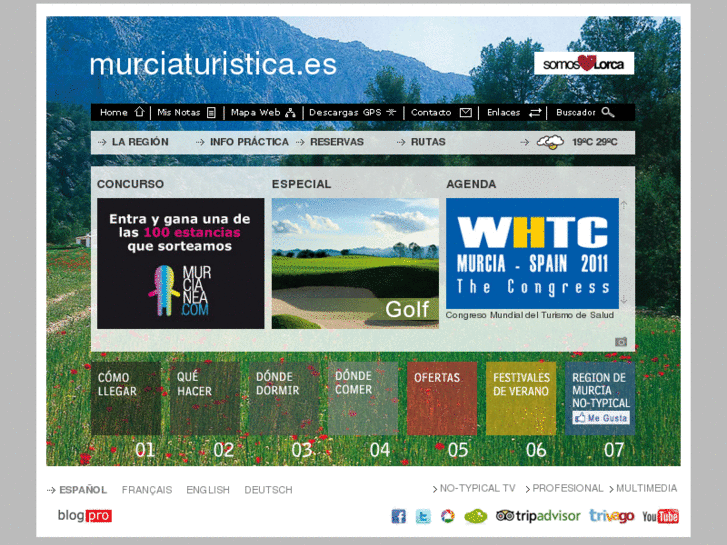Open the WHTC congress banner
Screen dimensions: 727x545
click(x=532, y=253)
